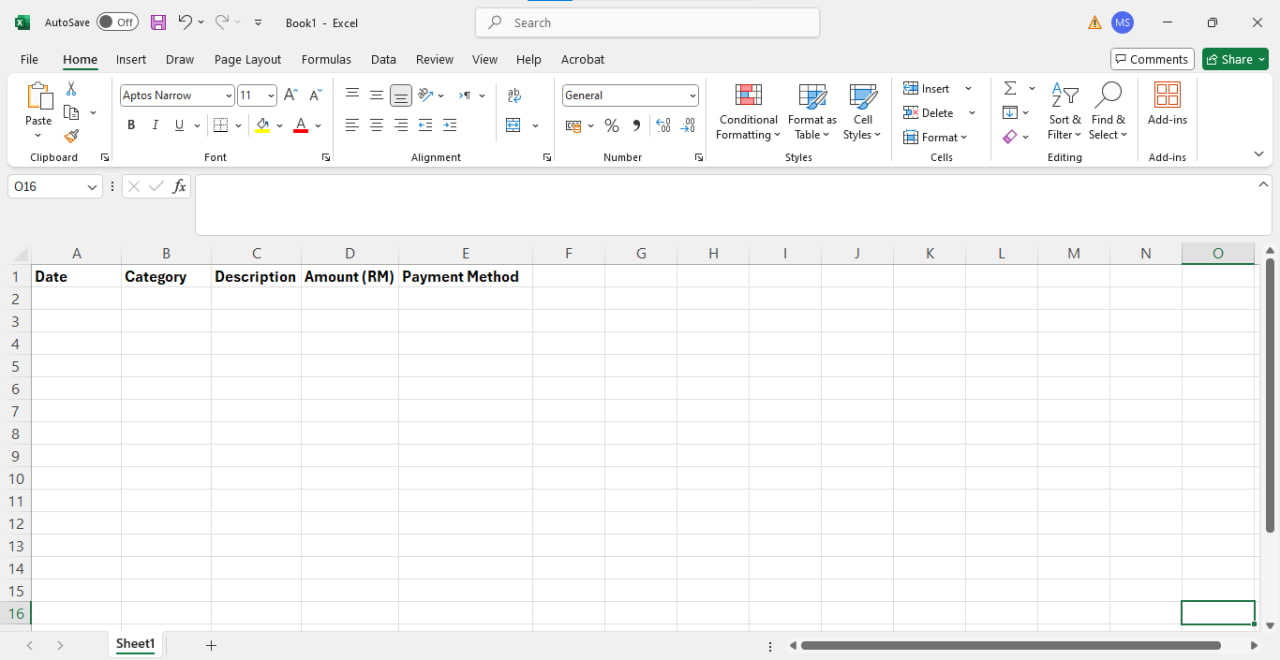The height and width of the screenshot is (660, 1280).
Task: Open the Comments button
Action: (1152, 60)
